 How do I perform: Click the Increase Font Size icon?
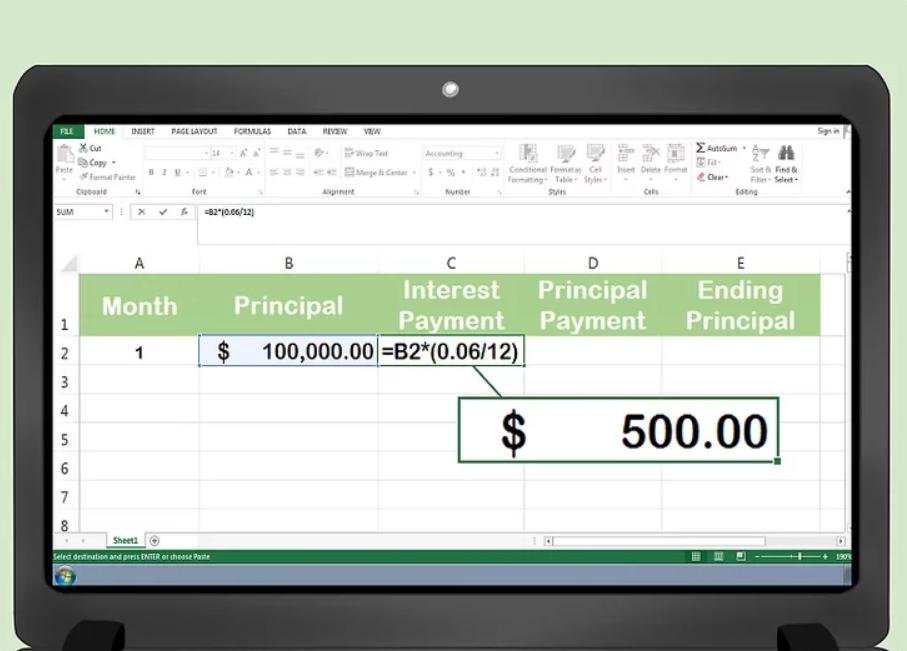coord(244,153)
